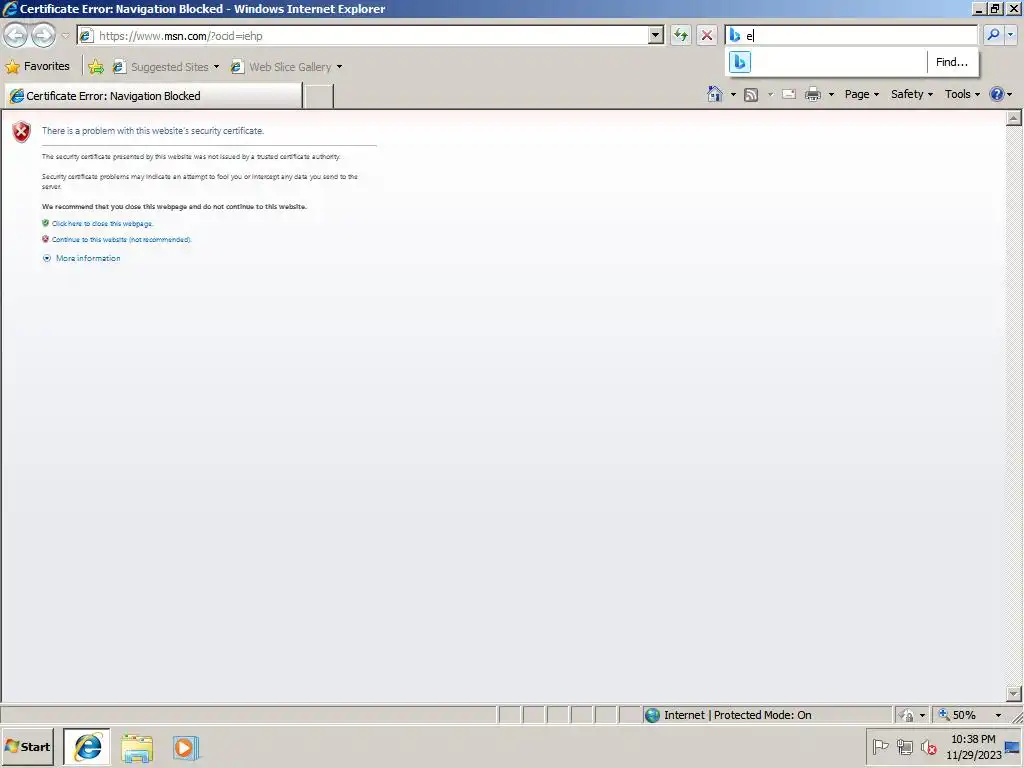1024x768 pixels.
Task: Click the Internet Explorer taskbar icon
Action: [x=87, y=747]
